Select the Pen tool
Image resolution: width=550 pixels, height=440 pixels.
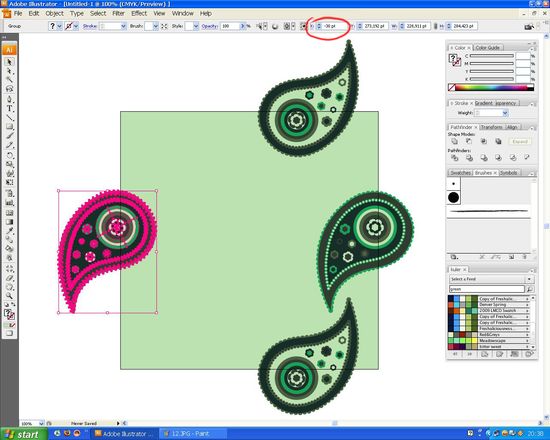click(x=9, y=99)
